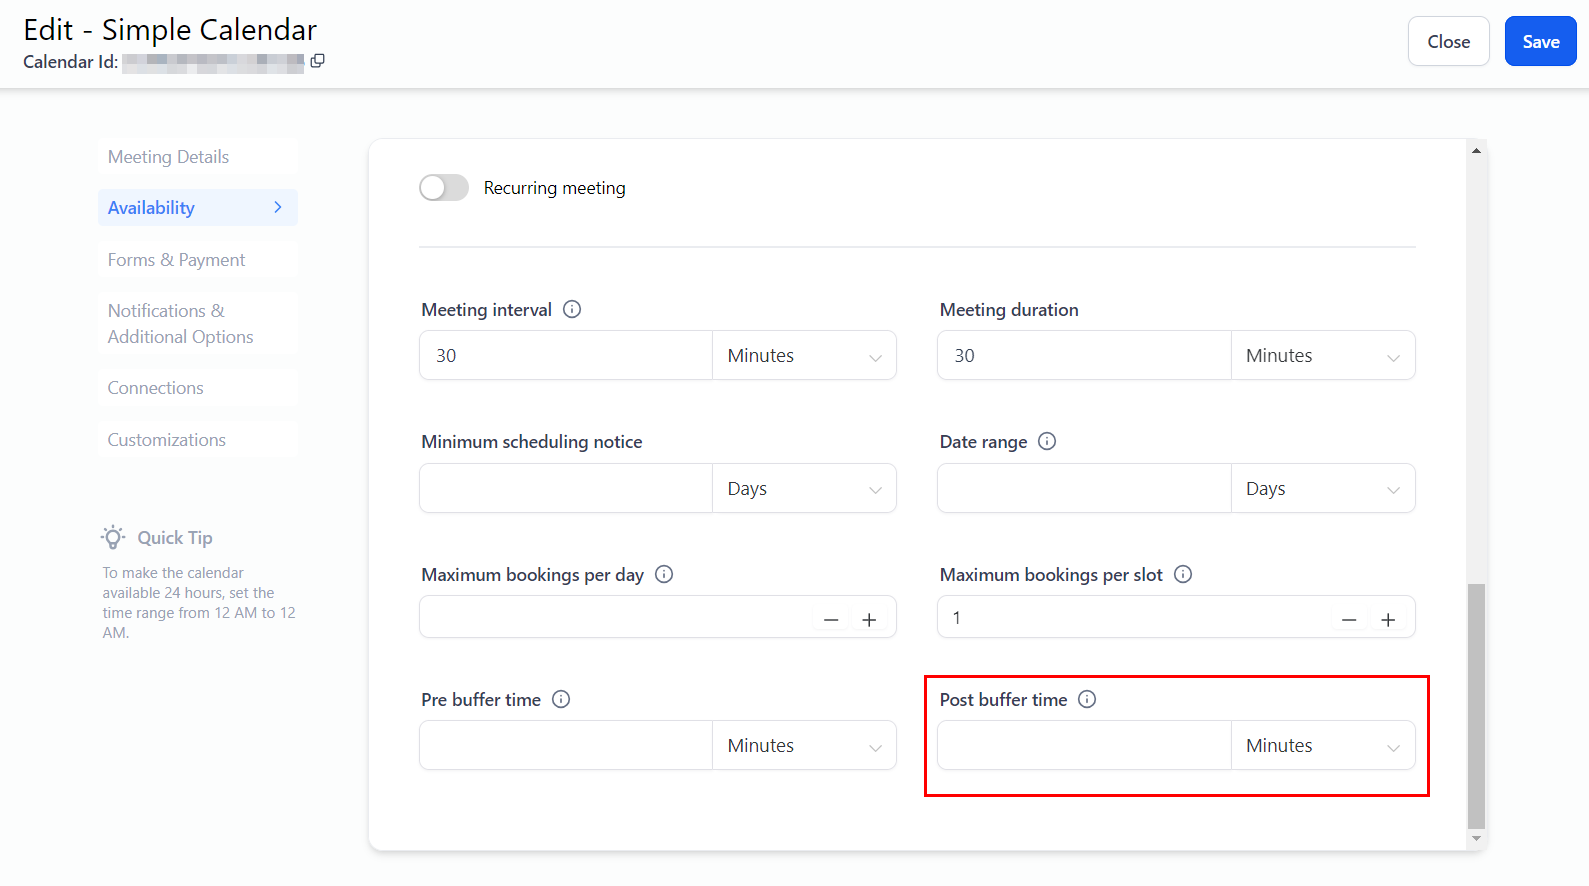Click the Availability chevron arrow
1589x886 pixels.
click(x=278, y=207)
